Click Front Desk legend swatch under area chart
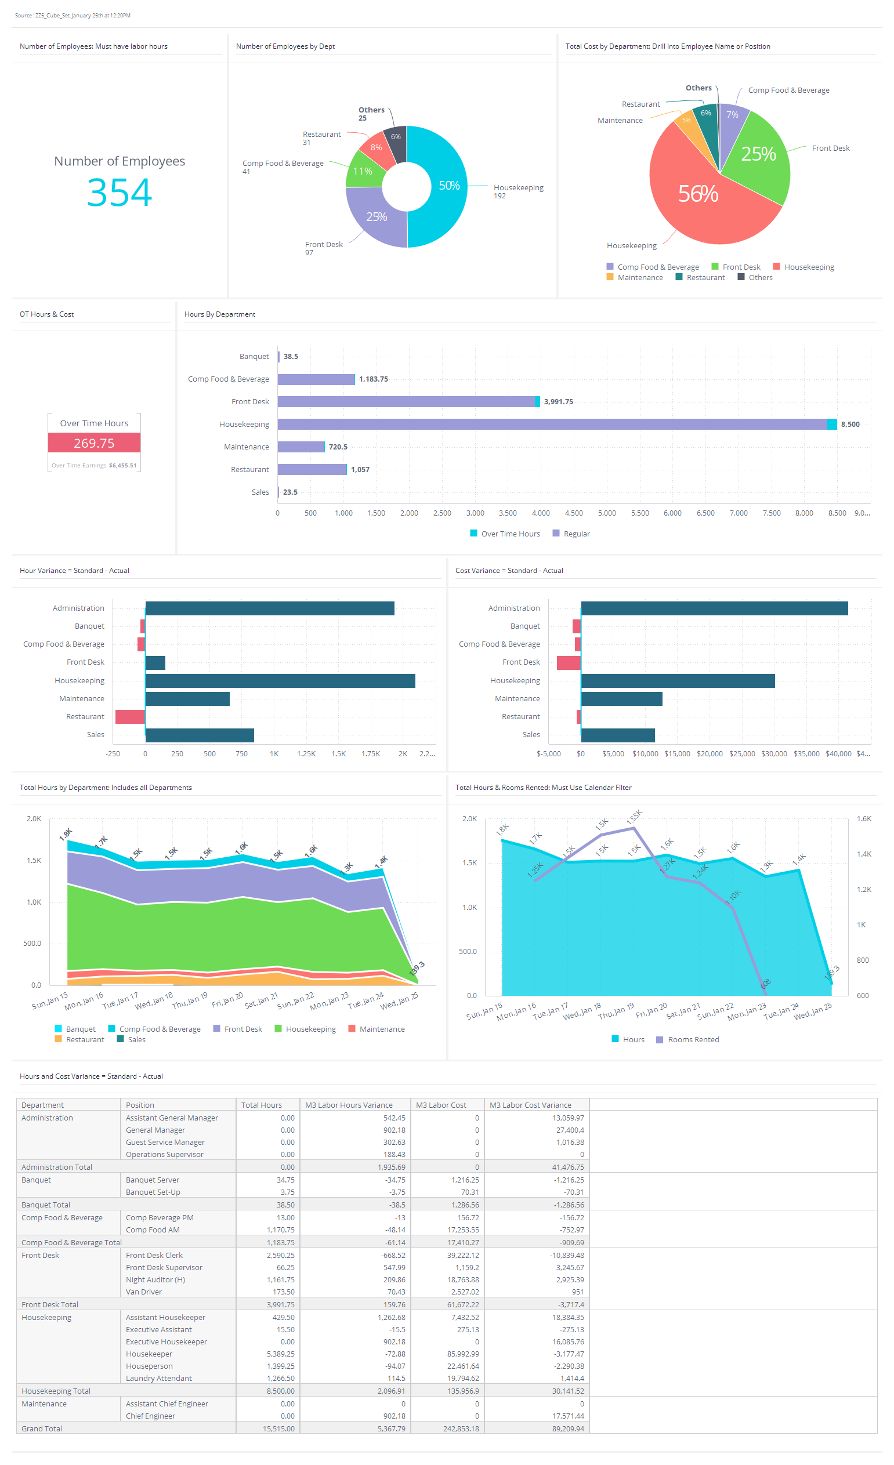This screenshot has width=894, height=1465. pyautogui.click(x=216, y=1029)
